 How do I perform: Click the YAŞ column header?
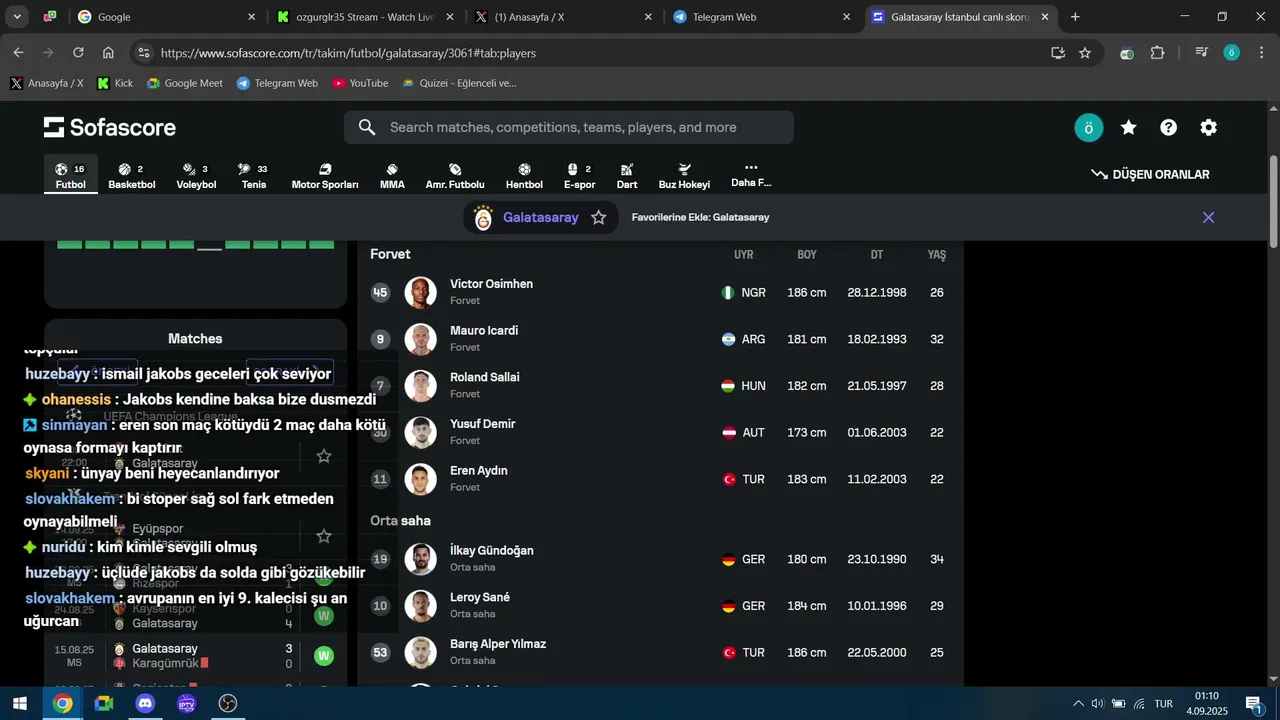[x=937, y=255]
